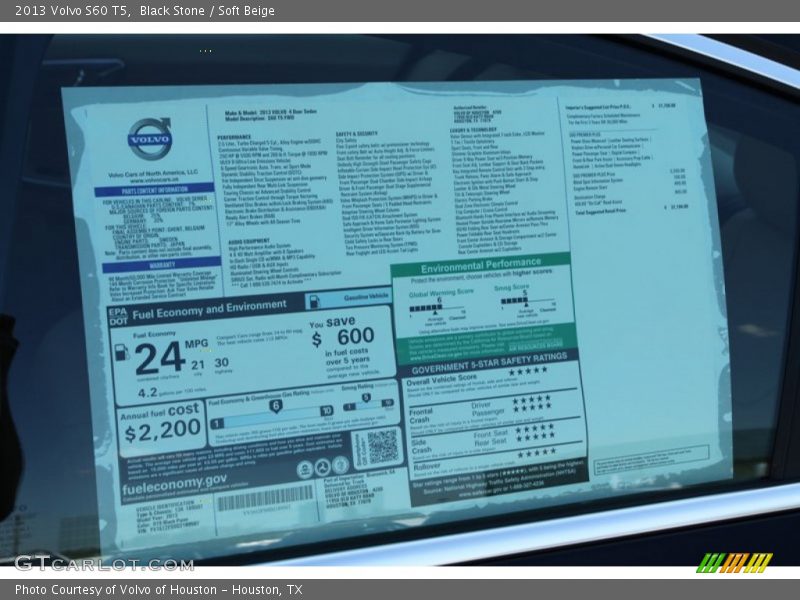Click the $600 fuel savings amount
This screenshot has height=600, width=800.
point(344,337)
